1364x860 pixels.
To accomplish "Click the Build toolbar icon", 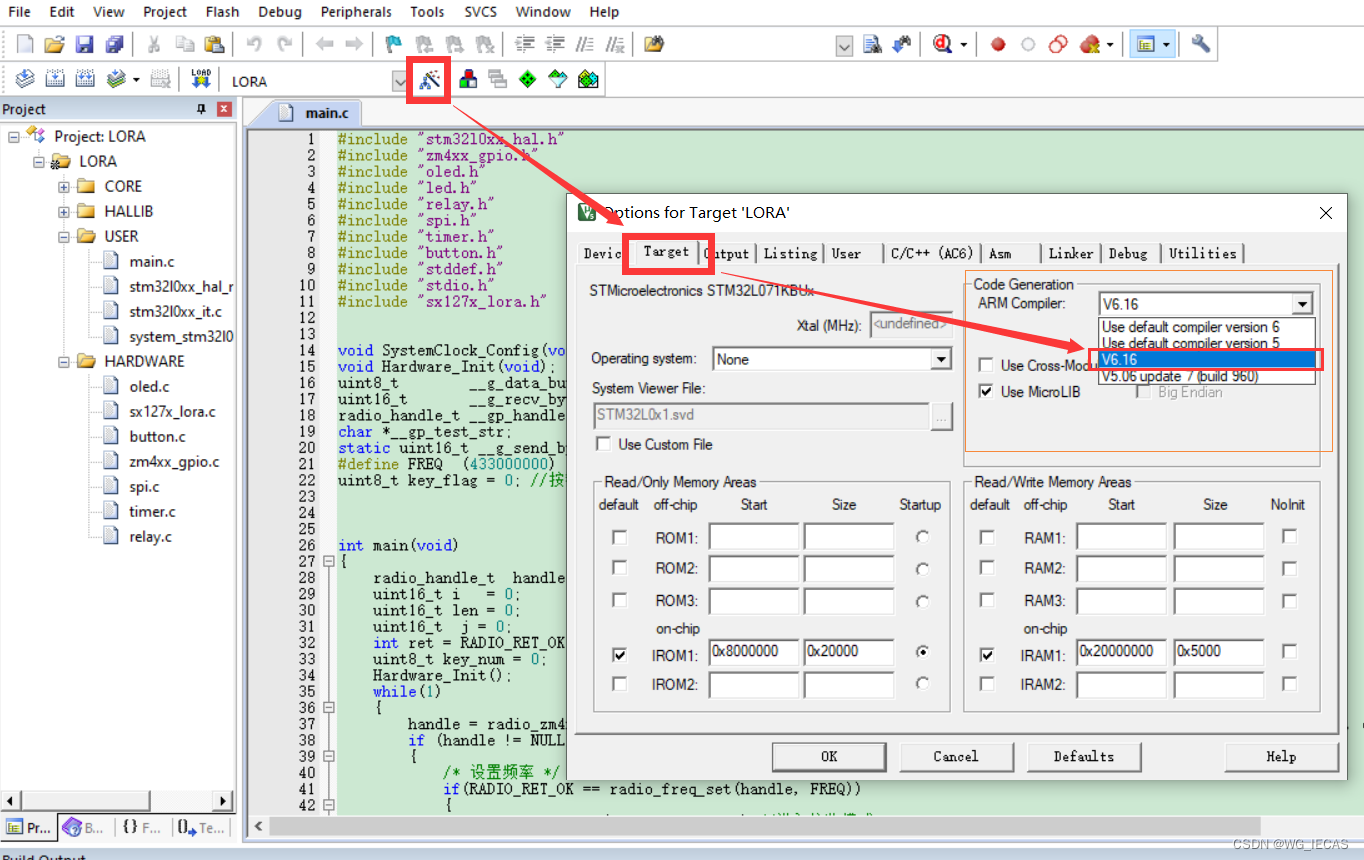I will click(55, 78).
